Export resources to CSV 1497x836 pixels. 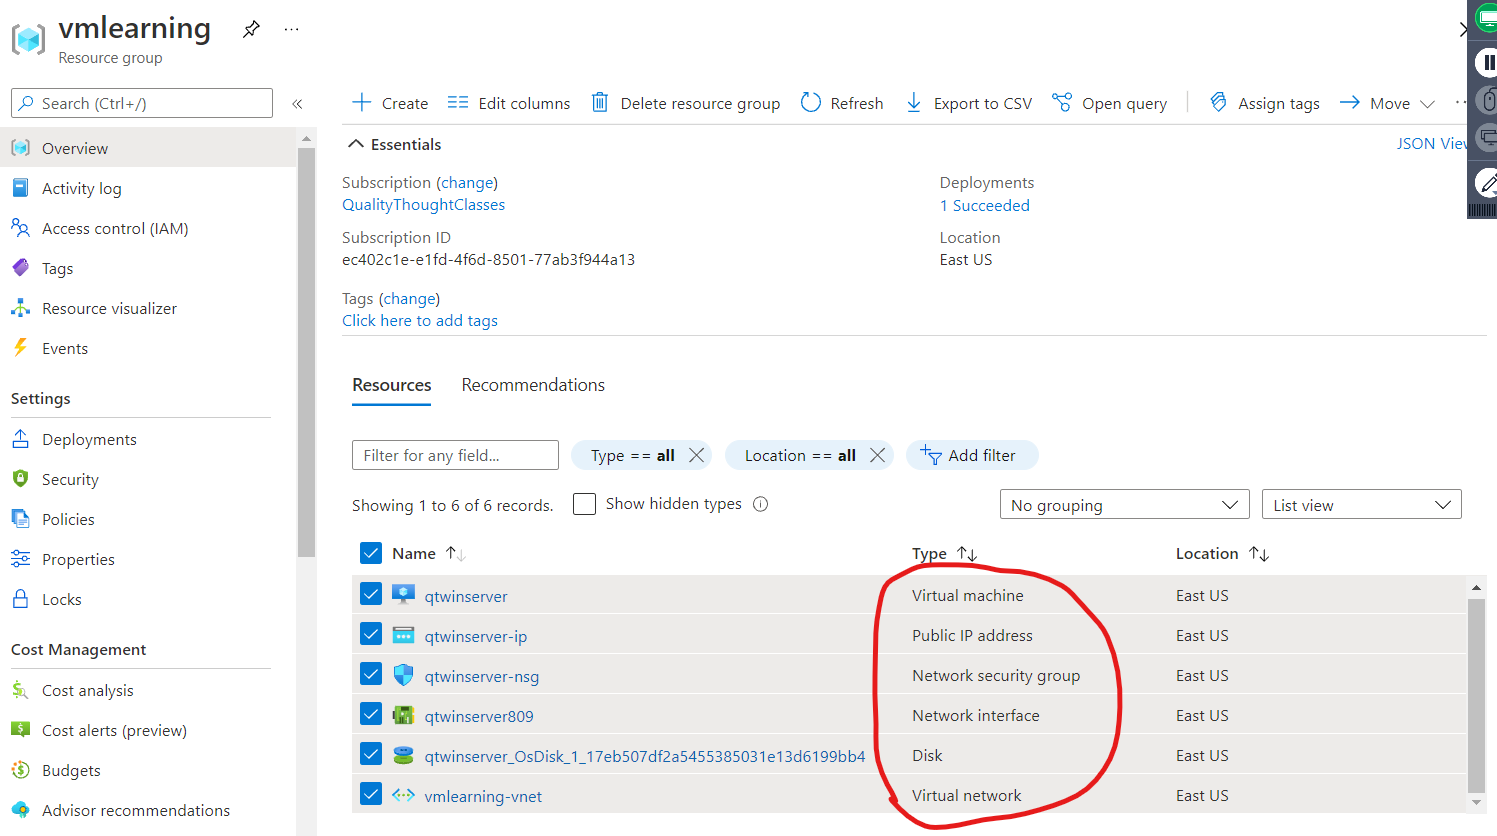point(968,103)
